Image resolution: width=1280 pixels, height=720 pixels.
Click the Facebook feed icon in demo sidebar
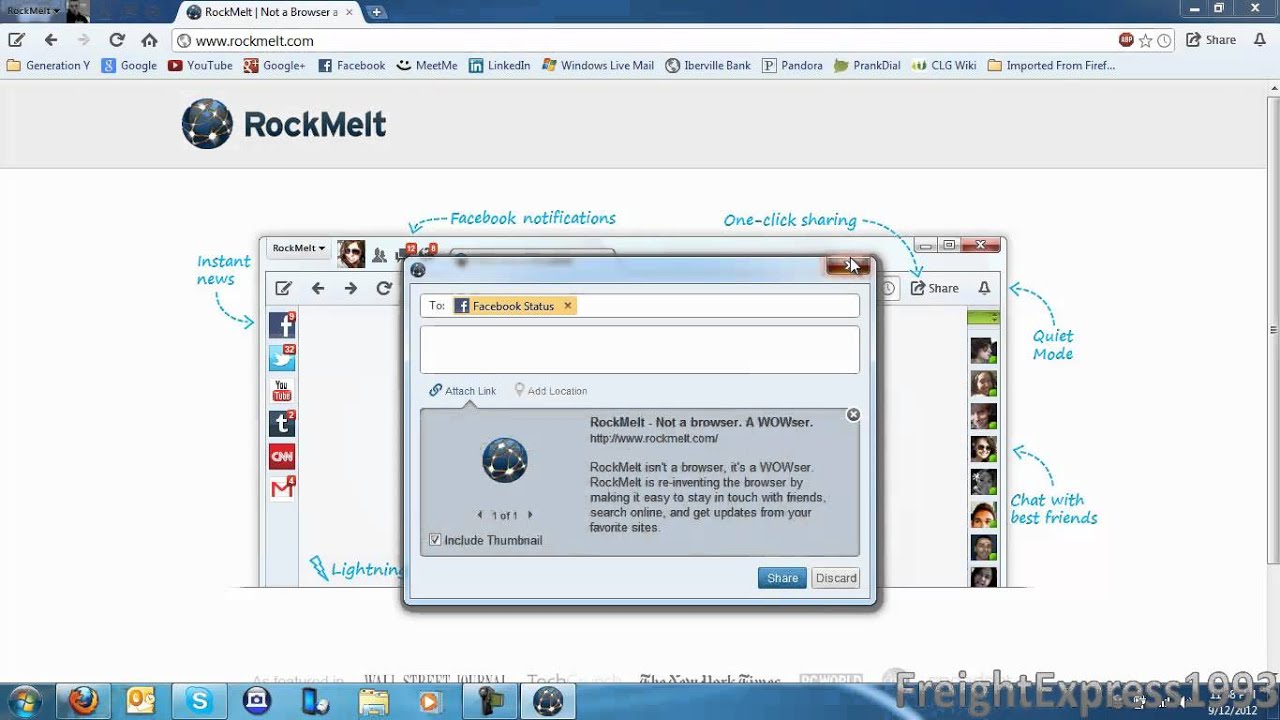click(x=282, y=325)
